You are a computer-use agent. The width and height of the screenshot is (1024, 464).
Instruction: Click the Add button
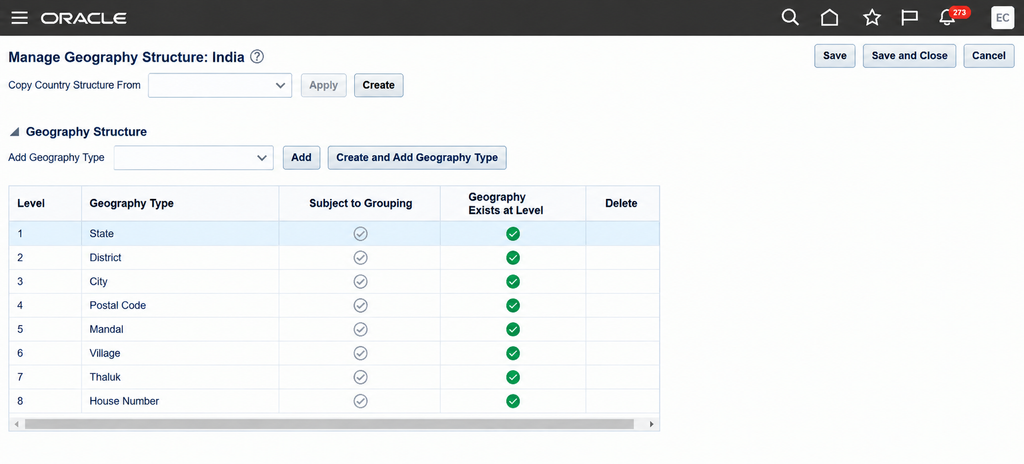point(301,157)
